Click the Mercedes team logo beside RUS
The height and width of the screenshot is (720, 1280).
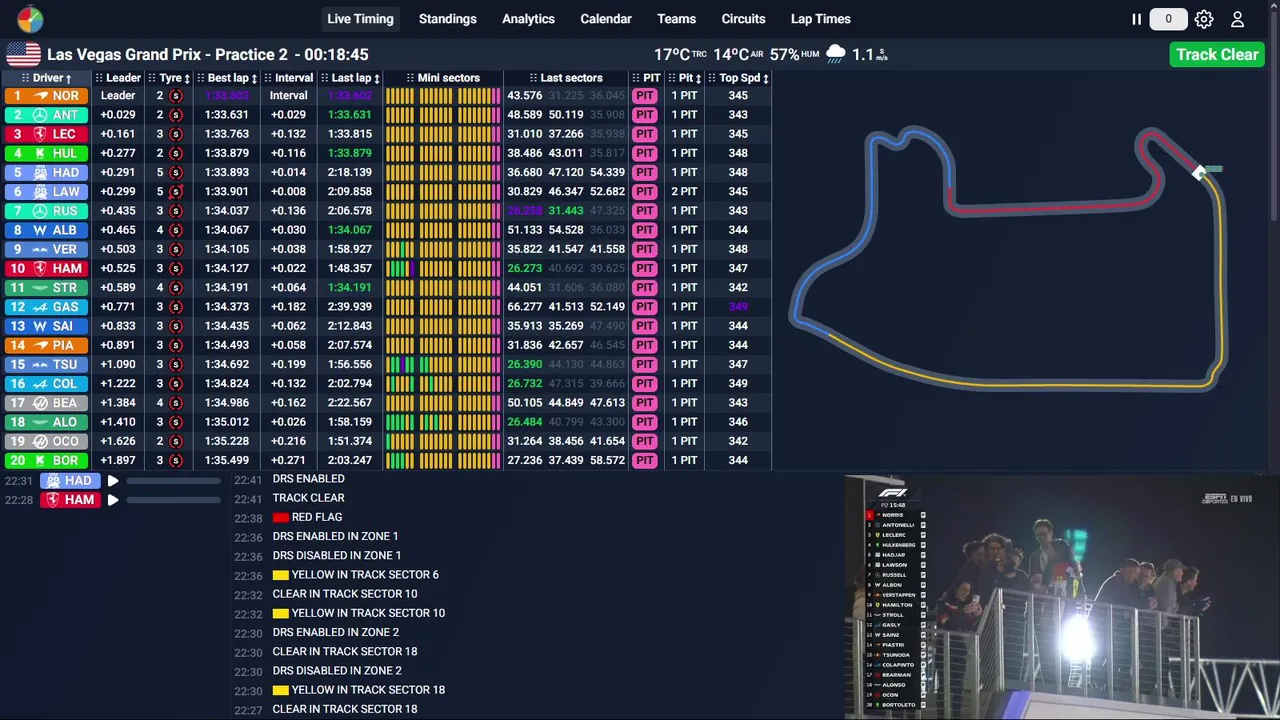(40, 211)
